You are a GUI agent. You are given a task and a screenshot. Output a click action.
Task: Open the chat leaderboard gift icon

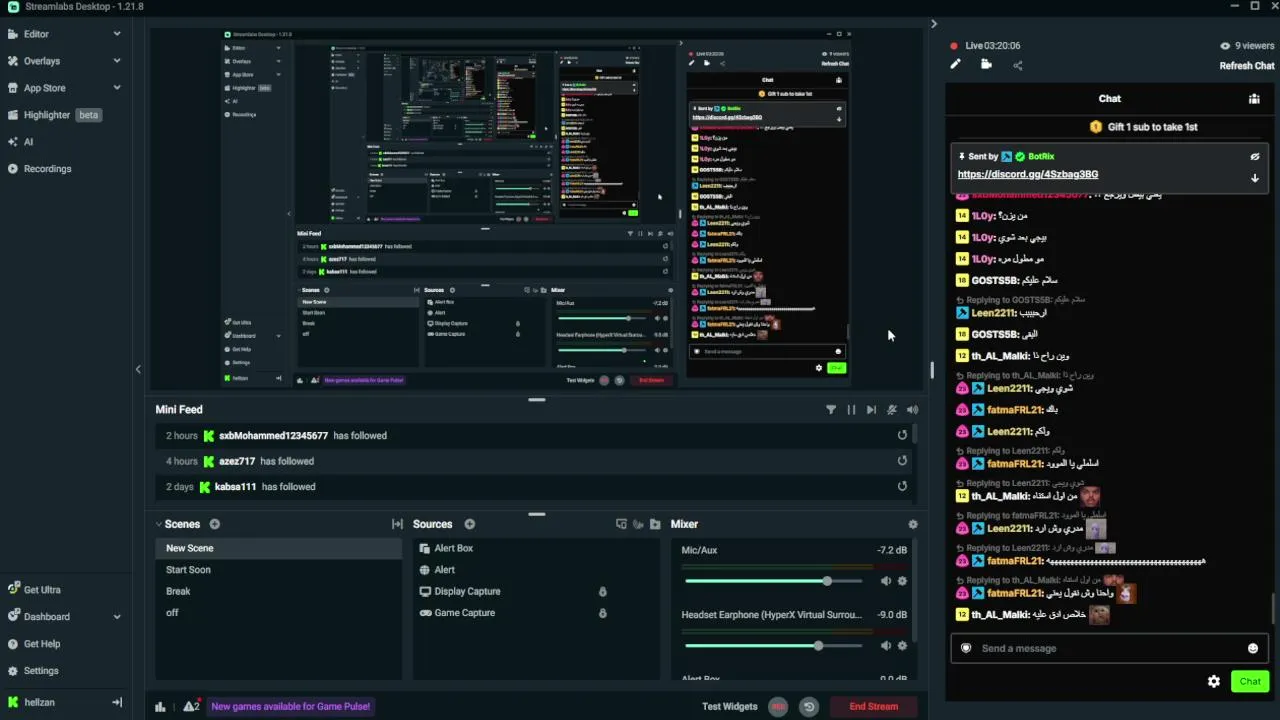coord(1254,99)
